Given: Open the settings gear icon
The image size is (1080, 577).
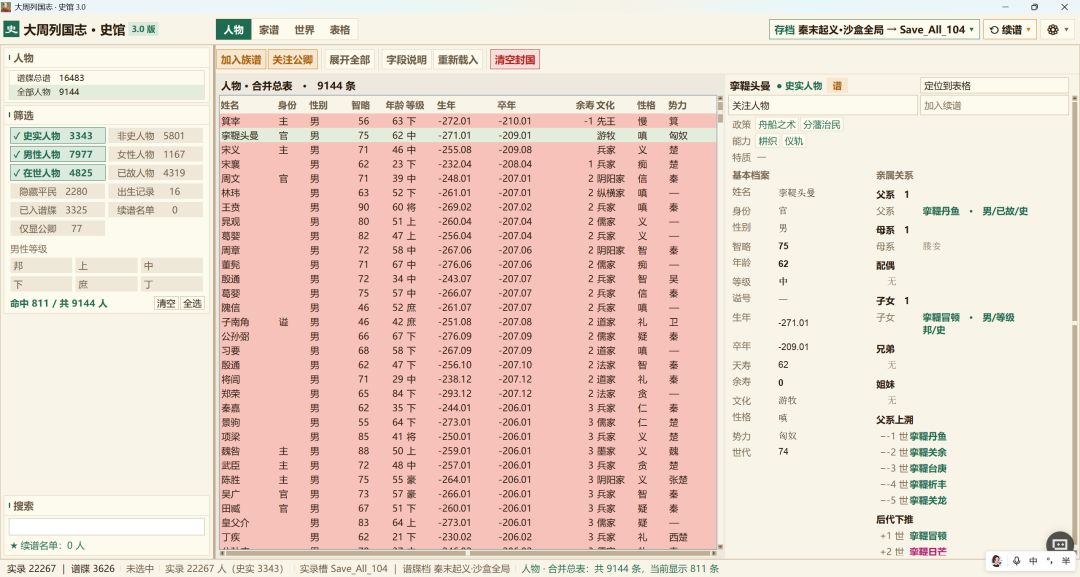Looking at the screenshot, I should pyautogui.click(x=1052, y=30).
